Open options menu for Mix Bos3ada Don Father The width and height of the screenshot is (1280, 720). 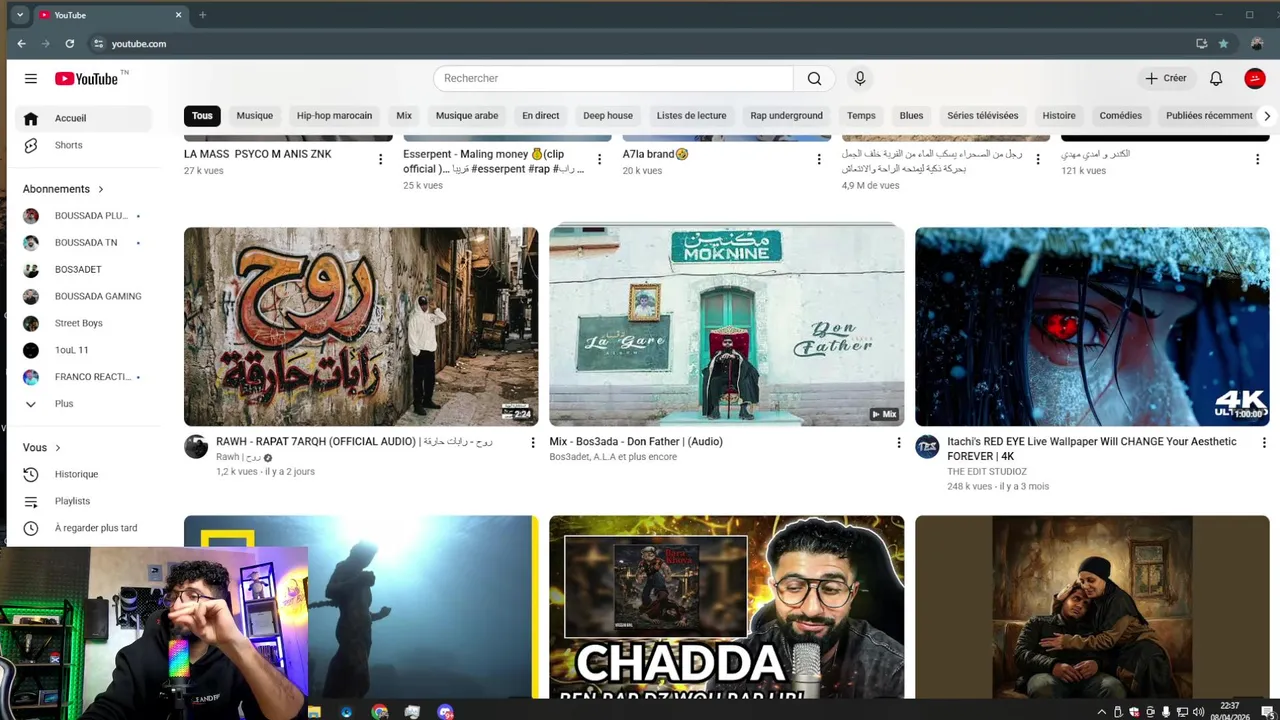898,442
